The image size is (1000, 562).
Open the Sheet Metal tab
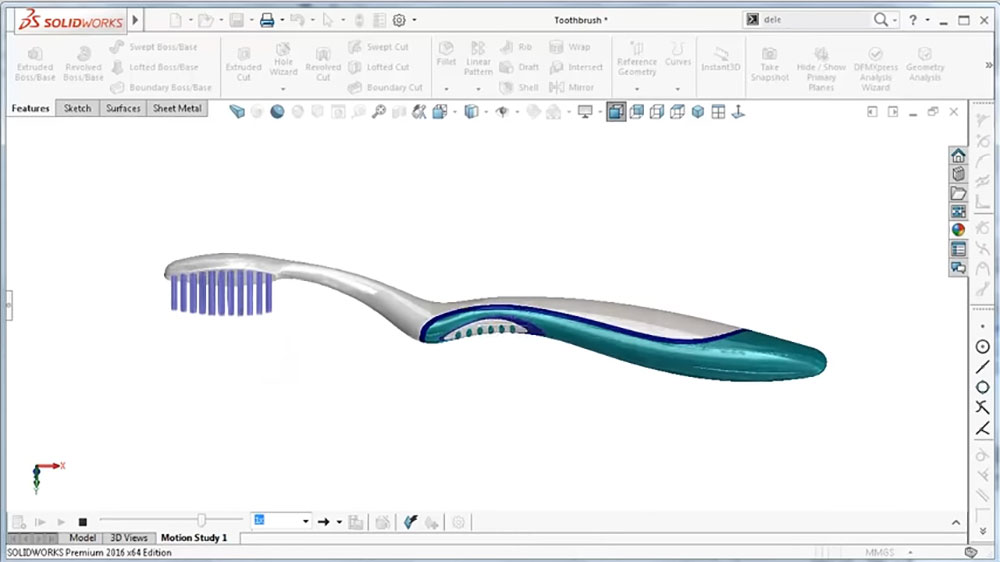click(x=177, y=108)
